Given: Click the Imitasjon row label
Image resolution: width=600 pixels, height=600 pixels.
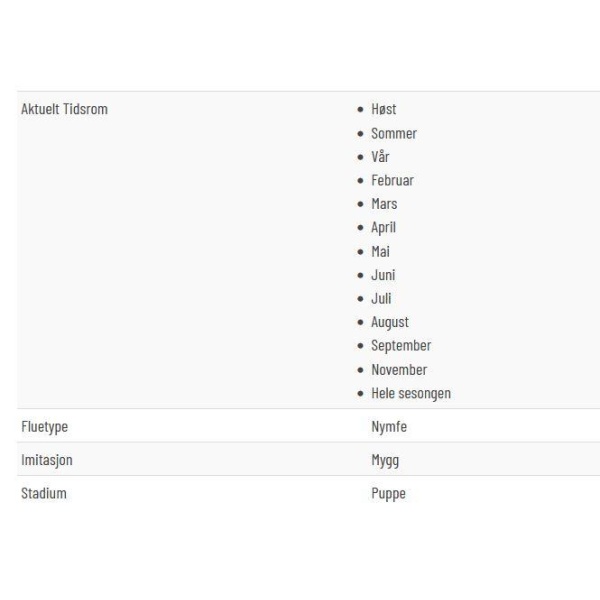Looking at the screenshot, I should (x=47, y=460).
